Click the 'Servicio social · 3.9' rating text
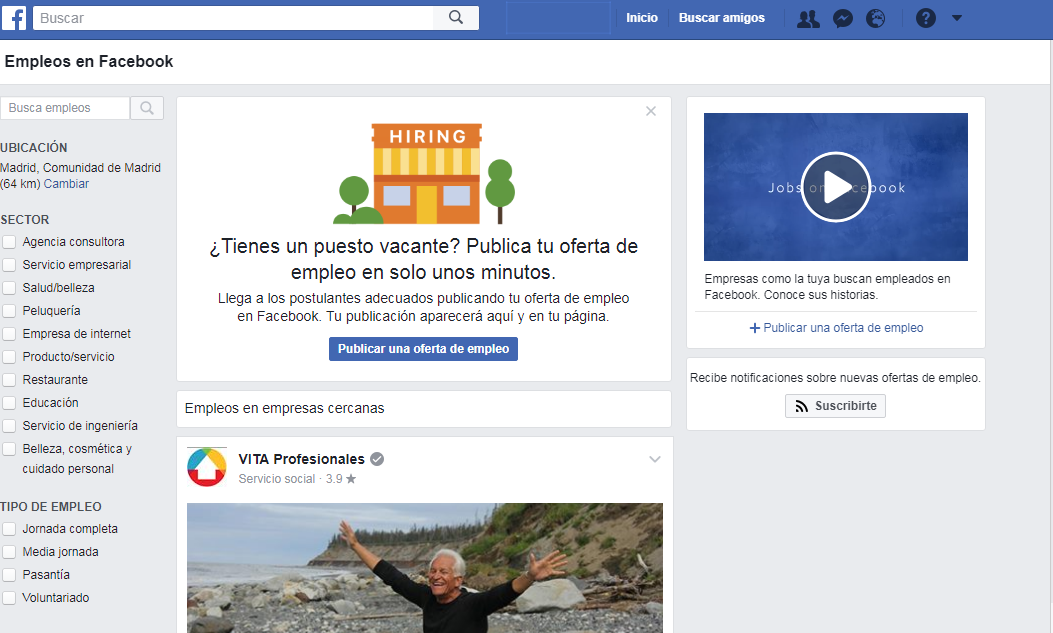The width and height of the screenshot is (1053, 633). [297, 479]
